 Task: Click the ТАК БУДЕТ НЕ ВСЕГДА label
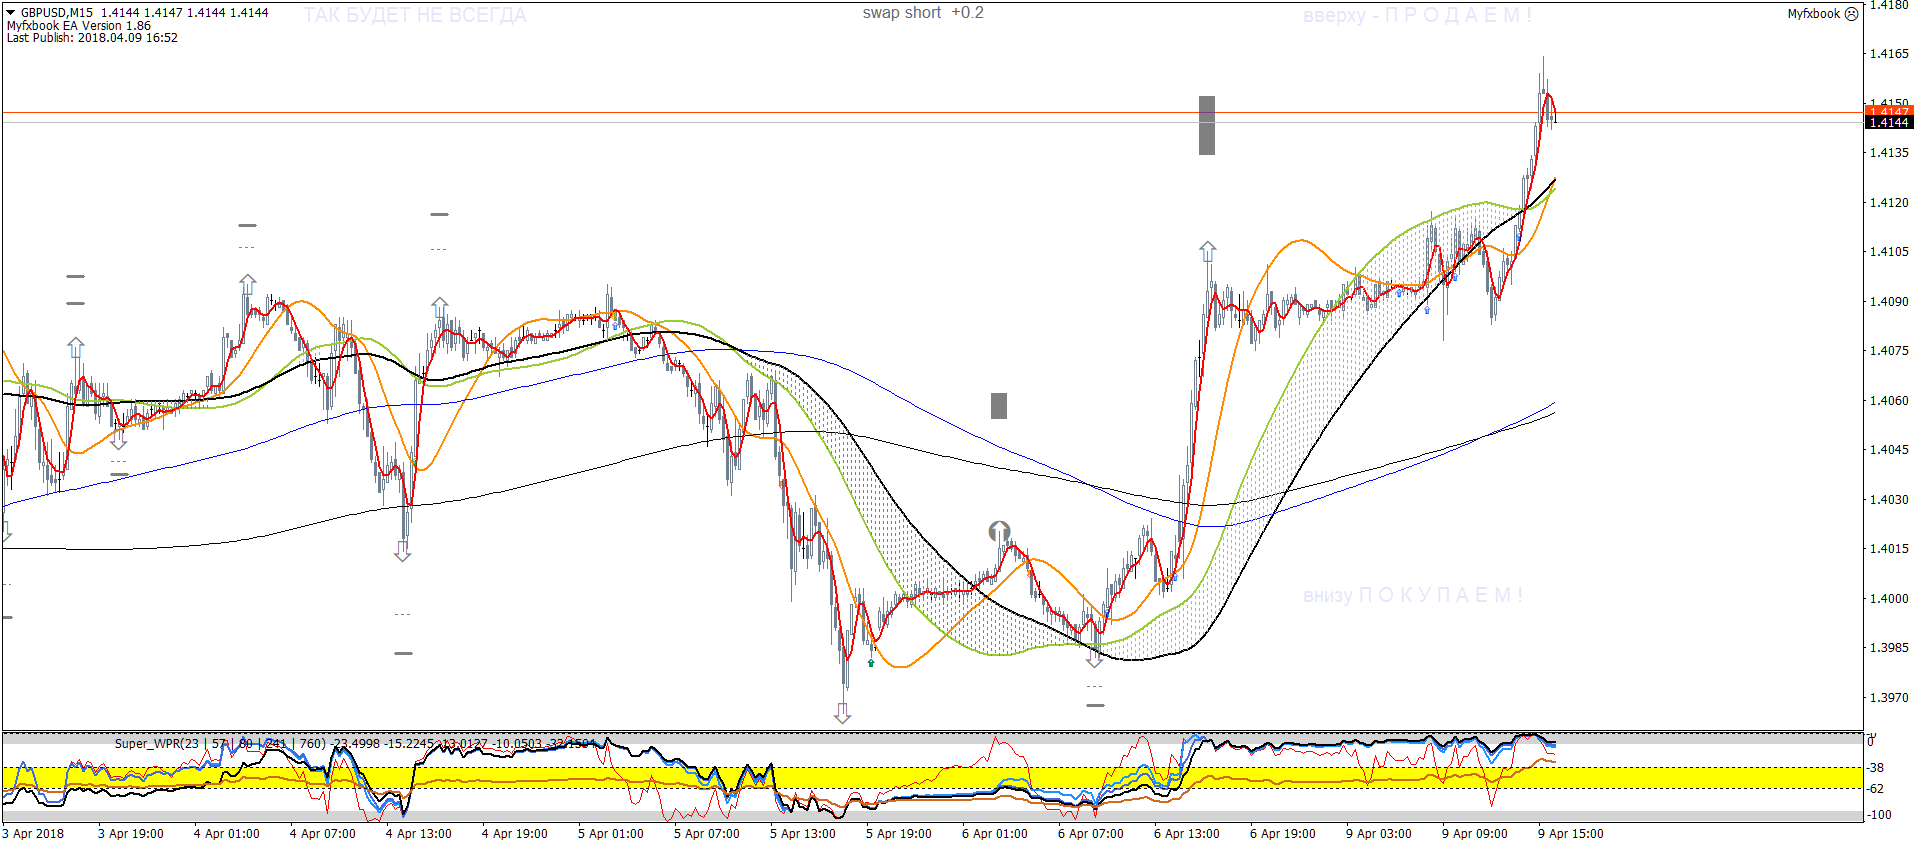click(415, 15)
